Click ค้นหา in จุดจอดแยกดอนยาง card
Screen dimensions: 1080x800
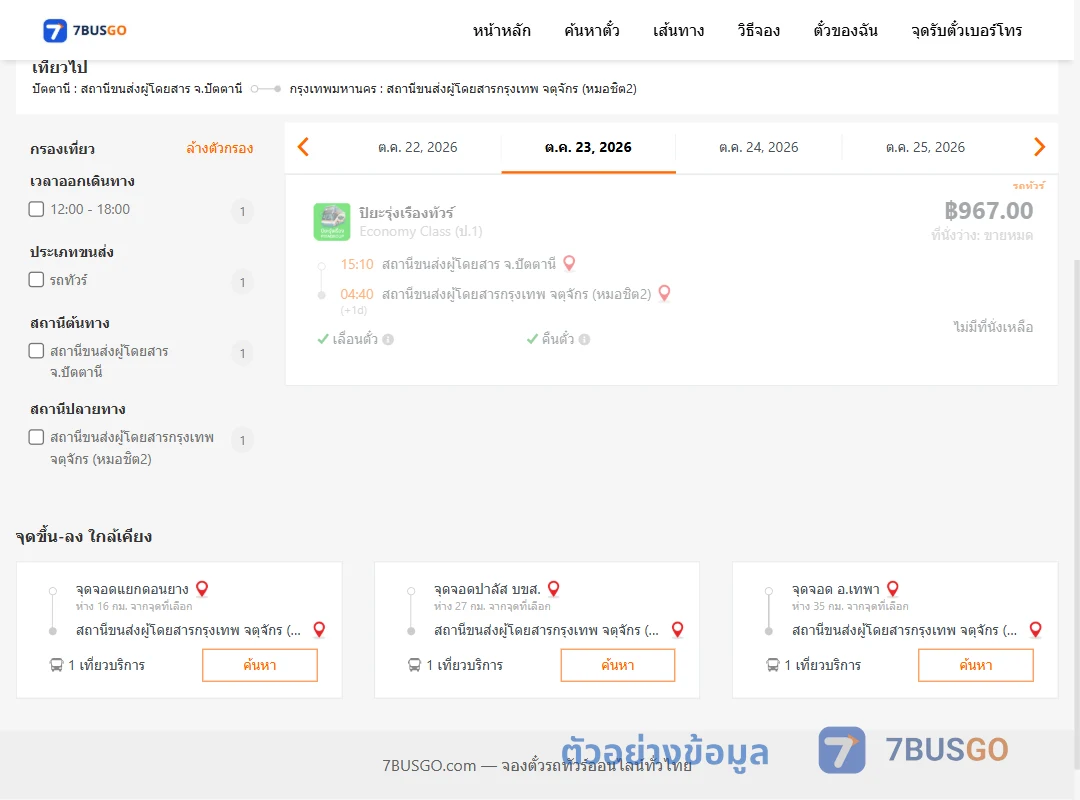pos(260,665)
